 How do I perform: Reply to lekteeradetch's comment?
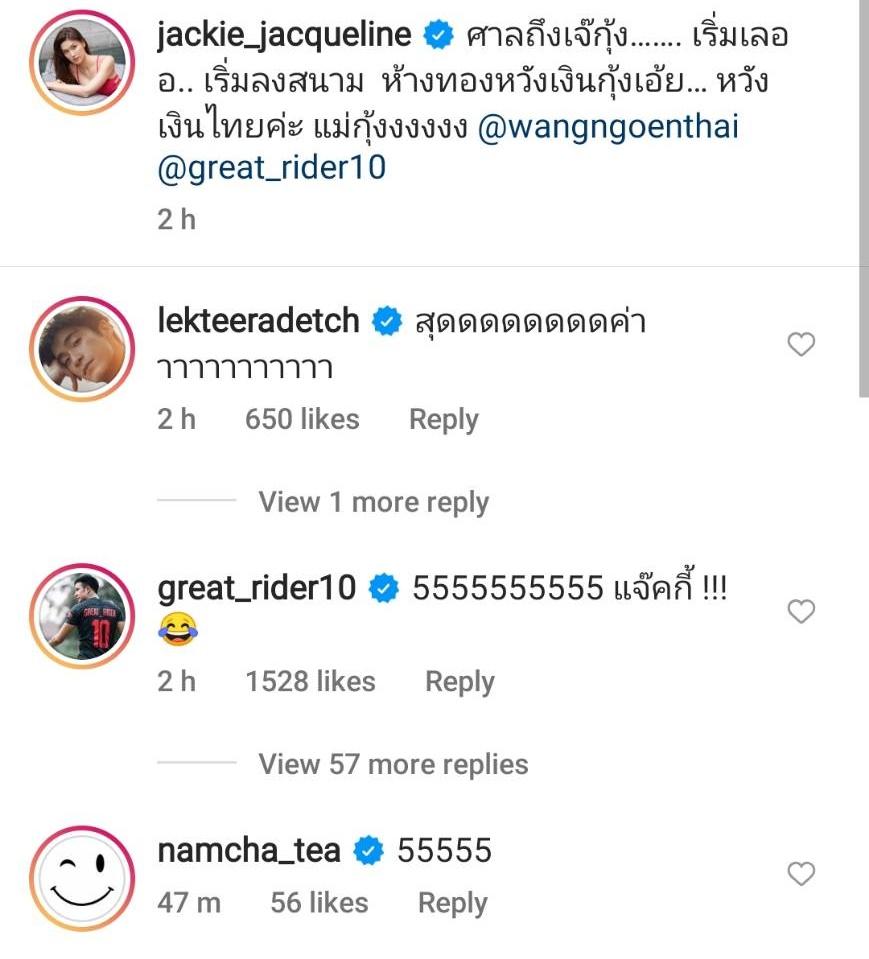coord(443,420)
